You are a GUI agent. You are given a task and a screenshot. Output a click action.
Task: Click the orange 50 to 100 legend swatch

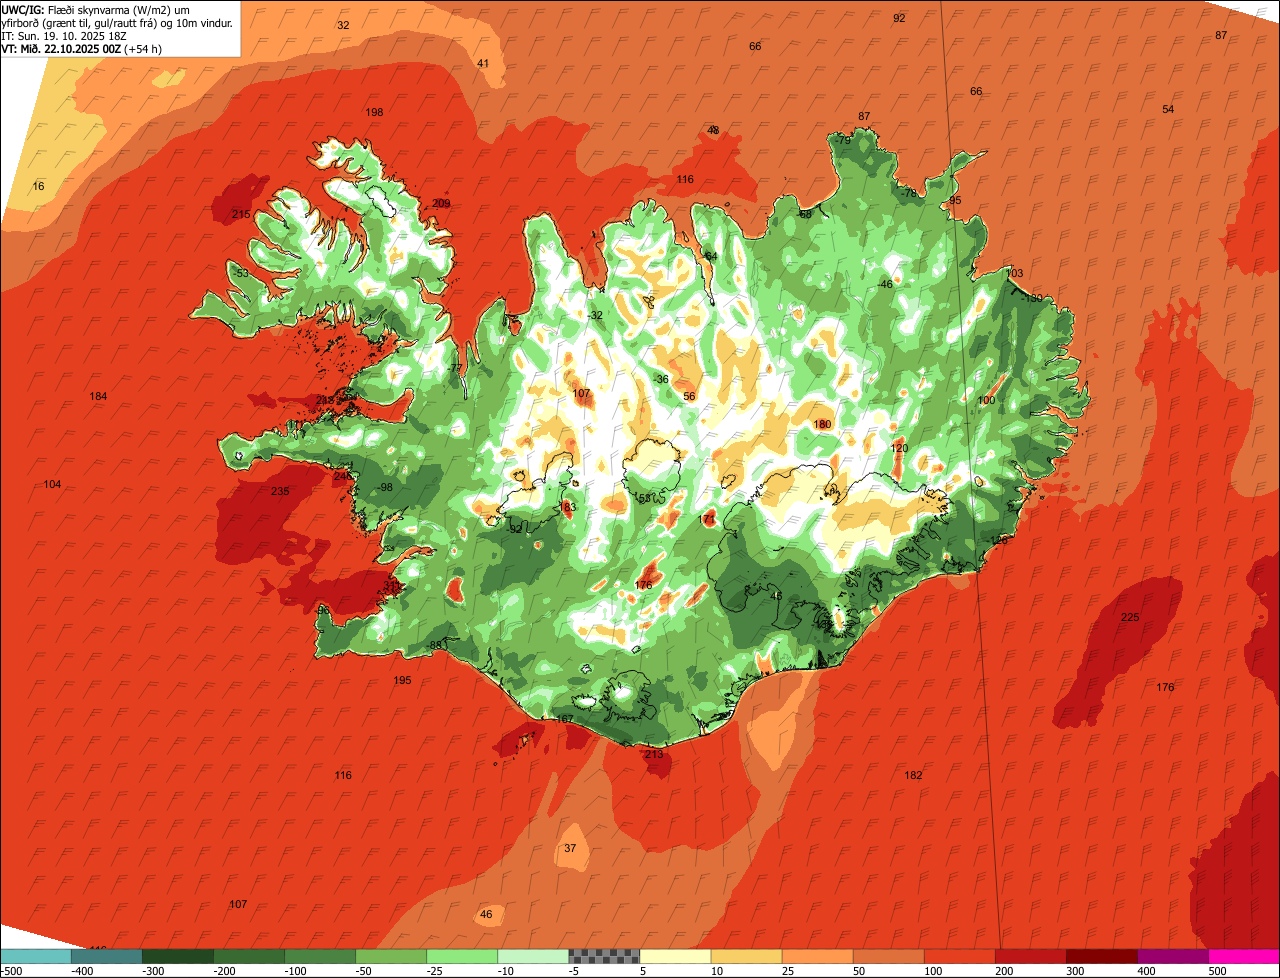887,956
